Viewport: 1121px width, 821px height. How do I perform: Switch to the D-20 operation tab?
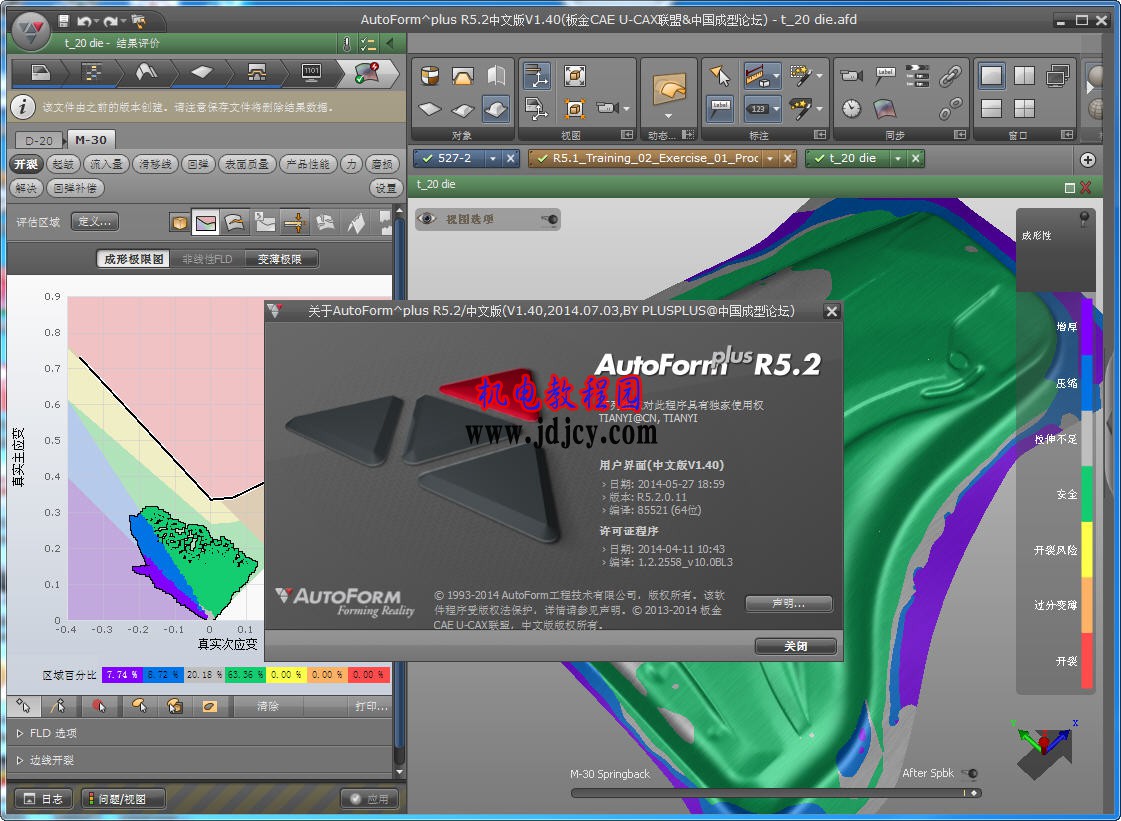39,140
